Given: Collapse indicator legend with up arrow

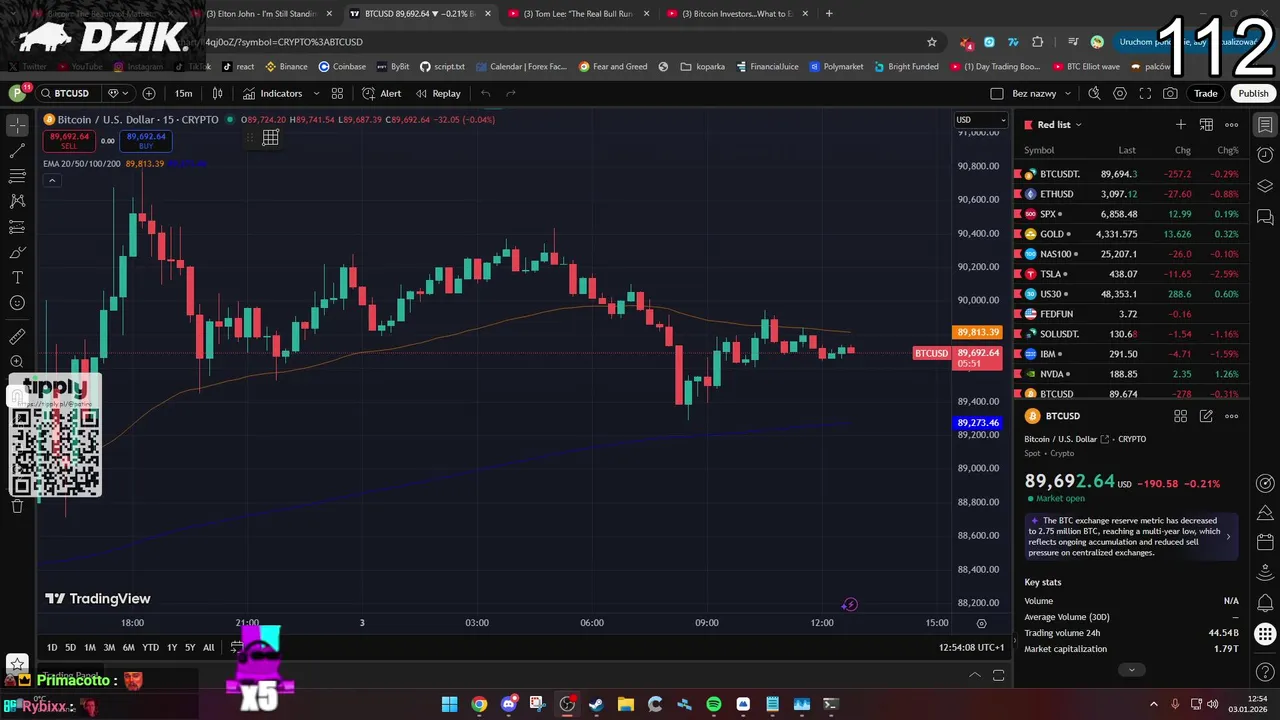Looking at the screenshot, I should point(52,181).
